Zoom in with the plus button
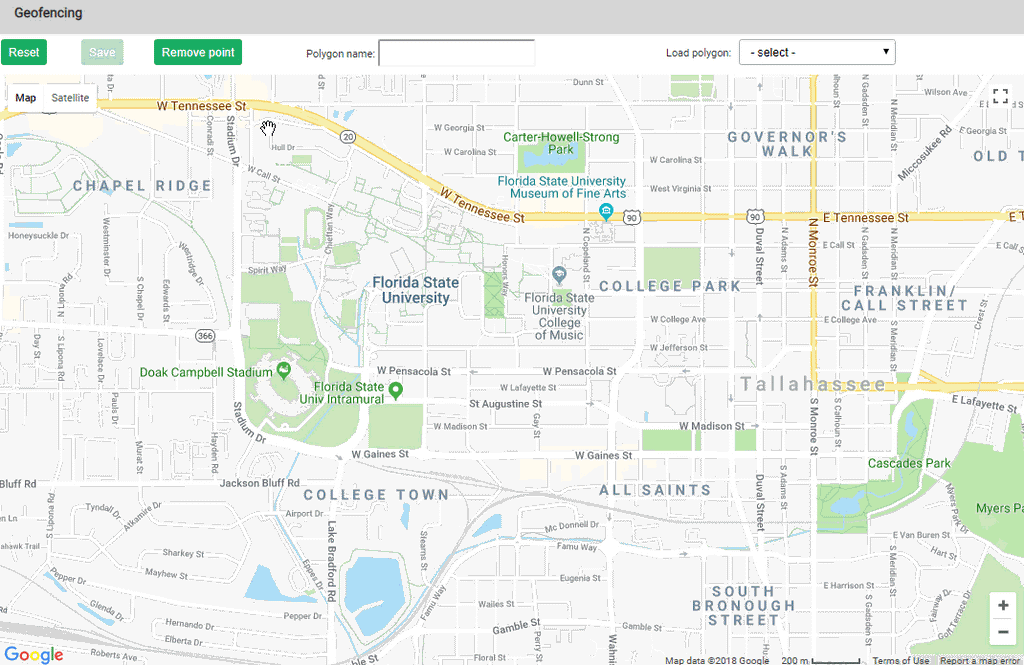 [x=1003, y=606]
